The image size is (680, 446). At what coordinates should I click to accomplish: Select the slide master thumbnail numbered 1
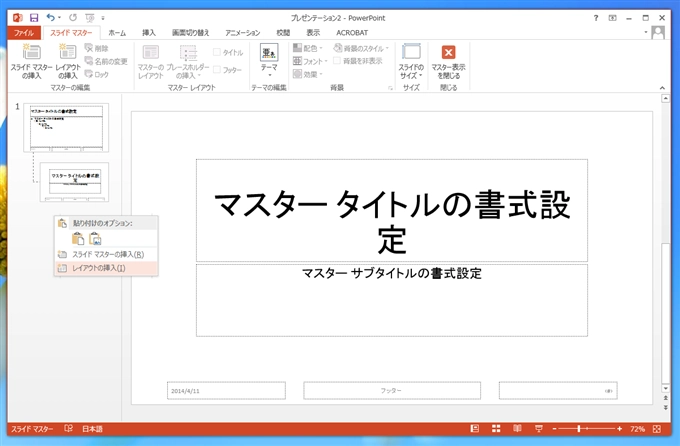[x=66, y=128]
